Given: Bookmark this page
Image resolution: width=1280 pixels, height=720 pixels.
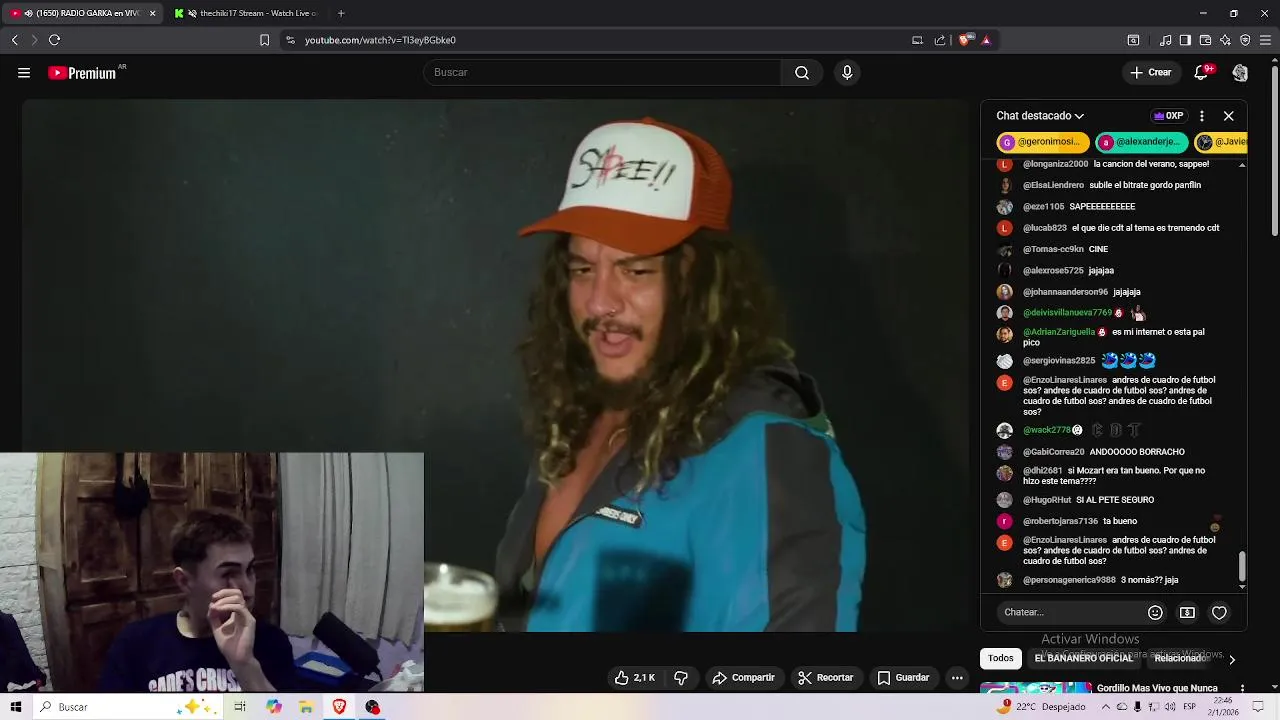Looking at the screenshot, I should pyautogui.click(x=264, y=40).
